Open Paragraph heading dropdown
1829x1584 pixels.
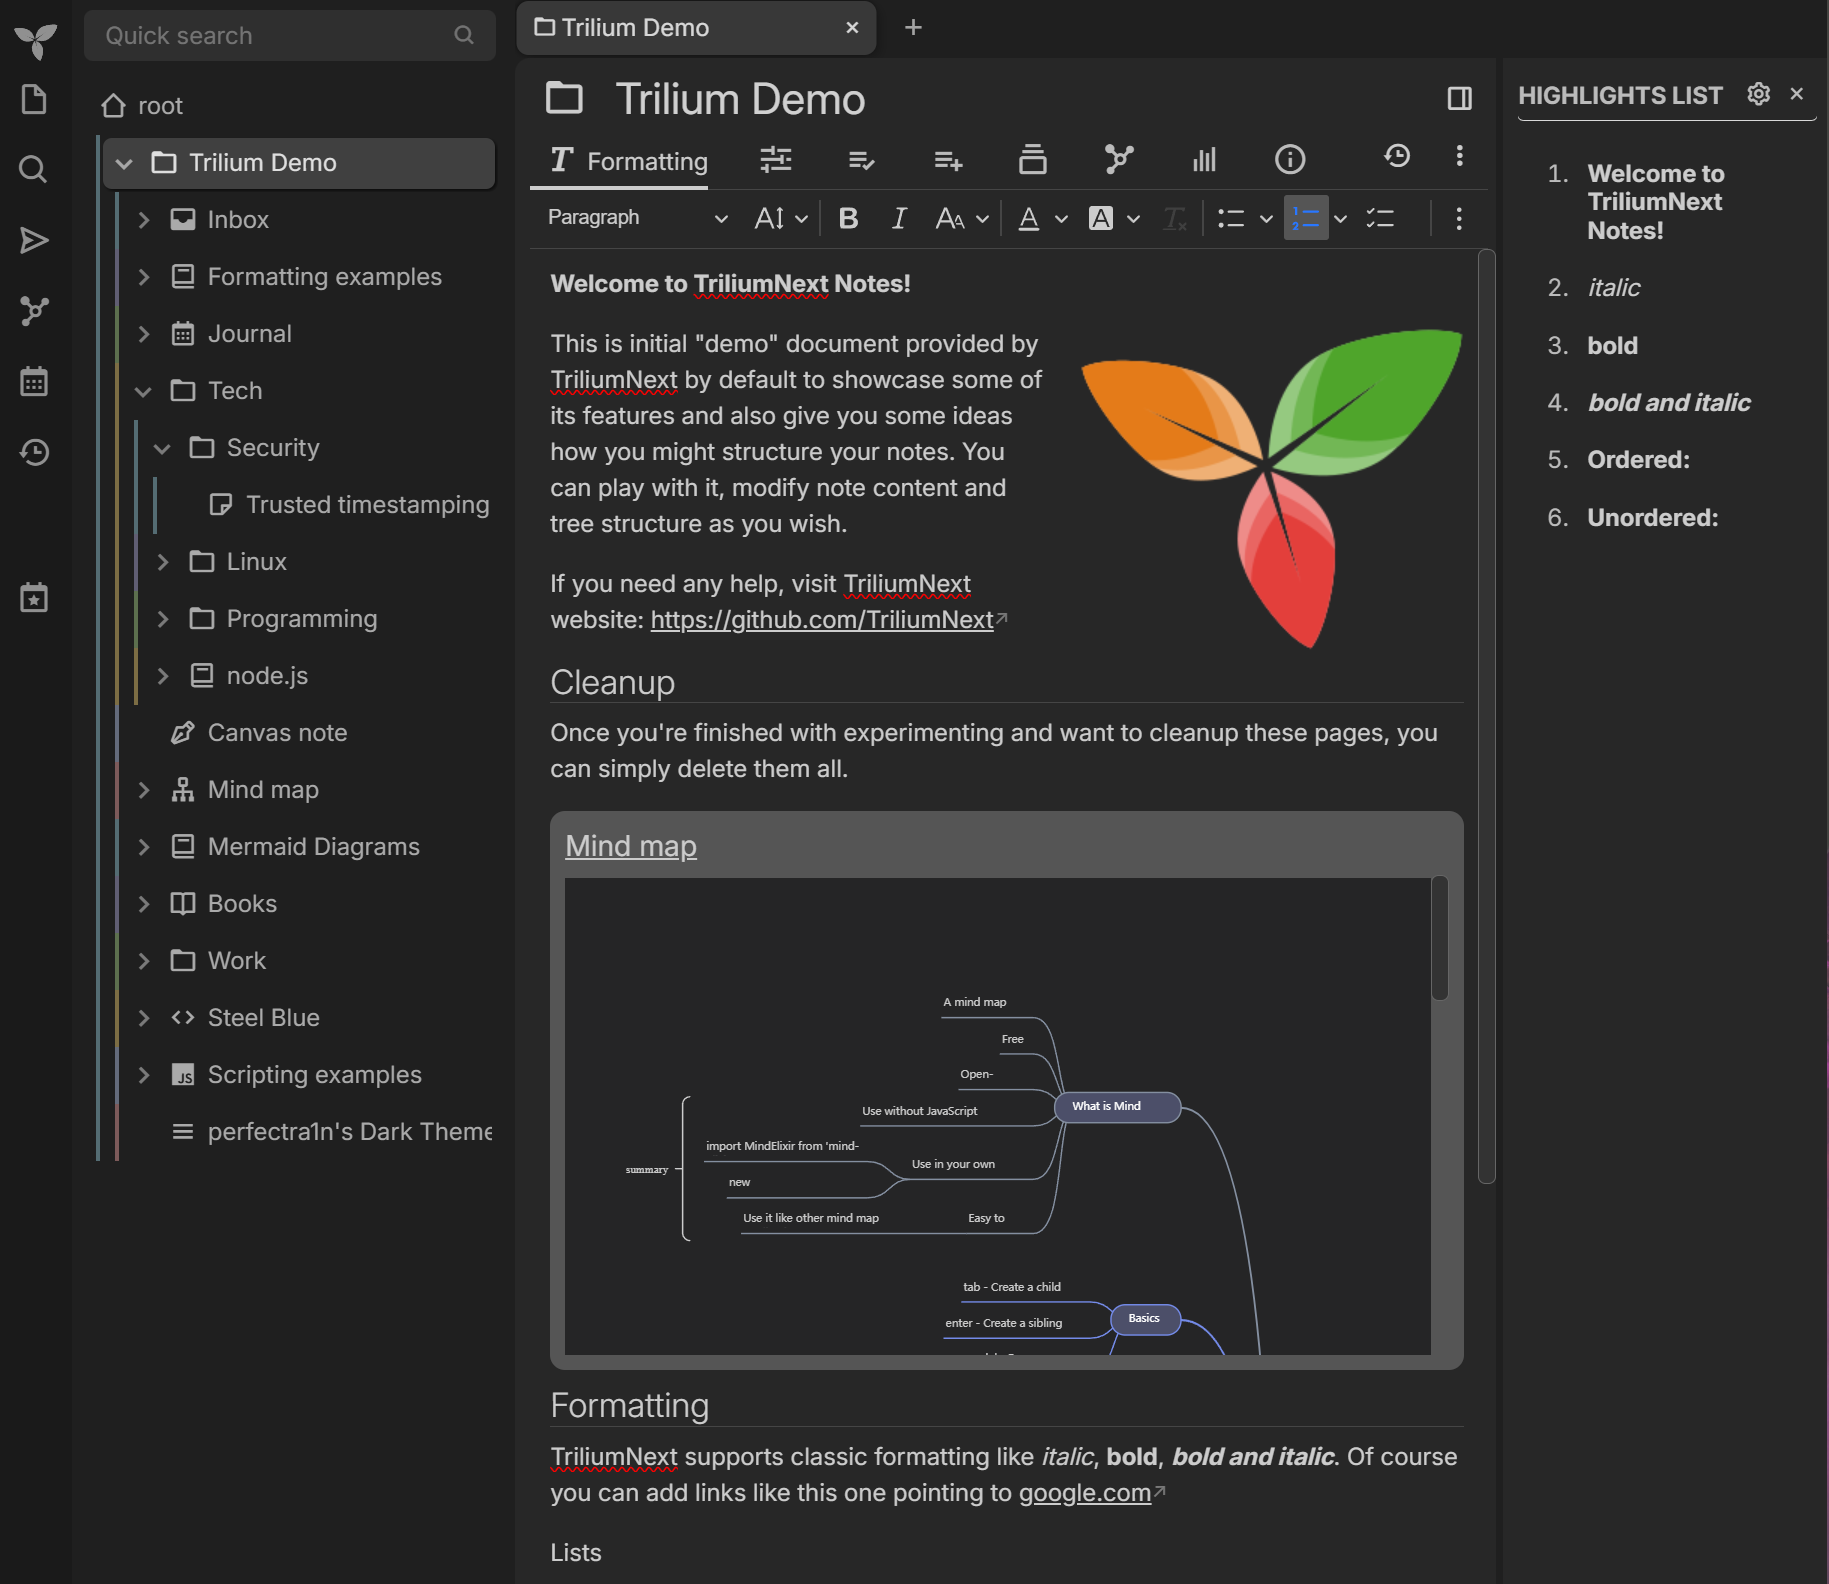pyautogui.click(x=637, y=218)
